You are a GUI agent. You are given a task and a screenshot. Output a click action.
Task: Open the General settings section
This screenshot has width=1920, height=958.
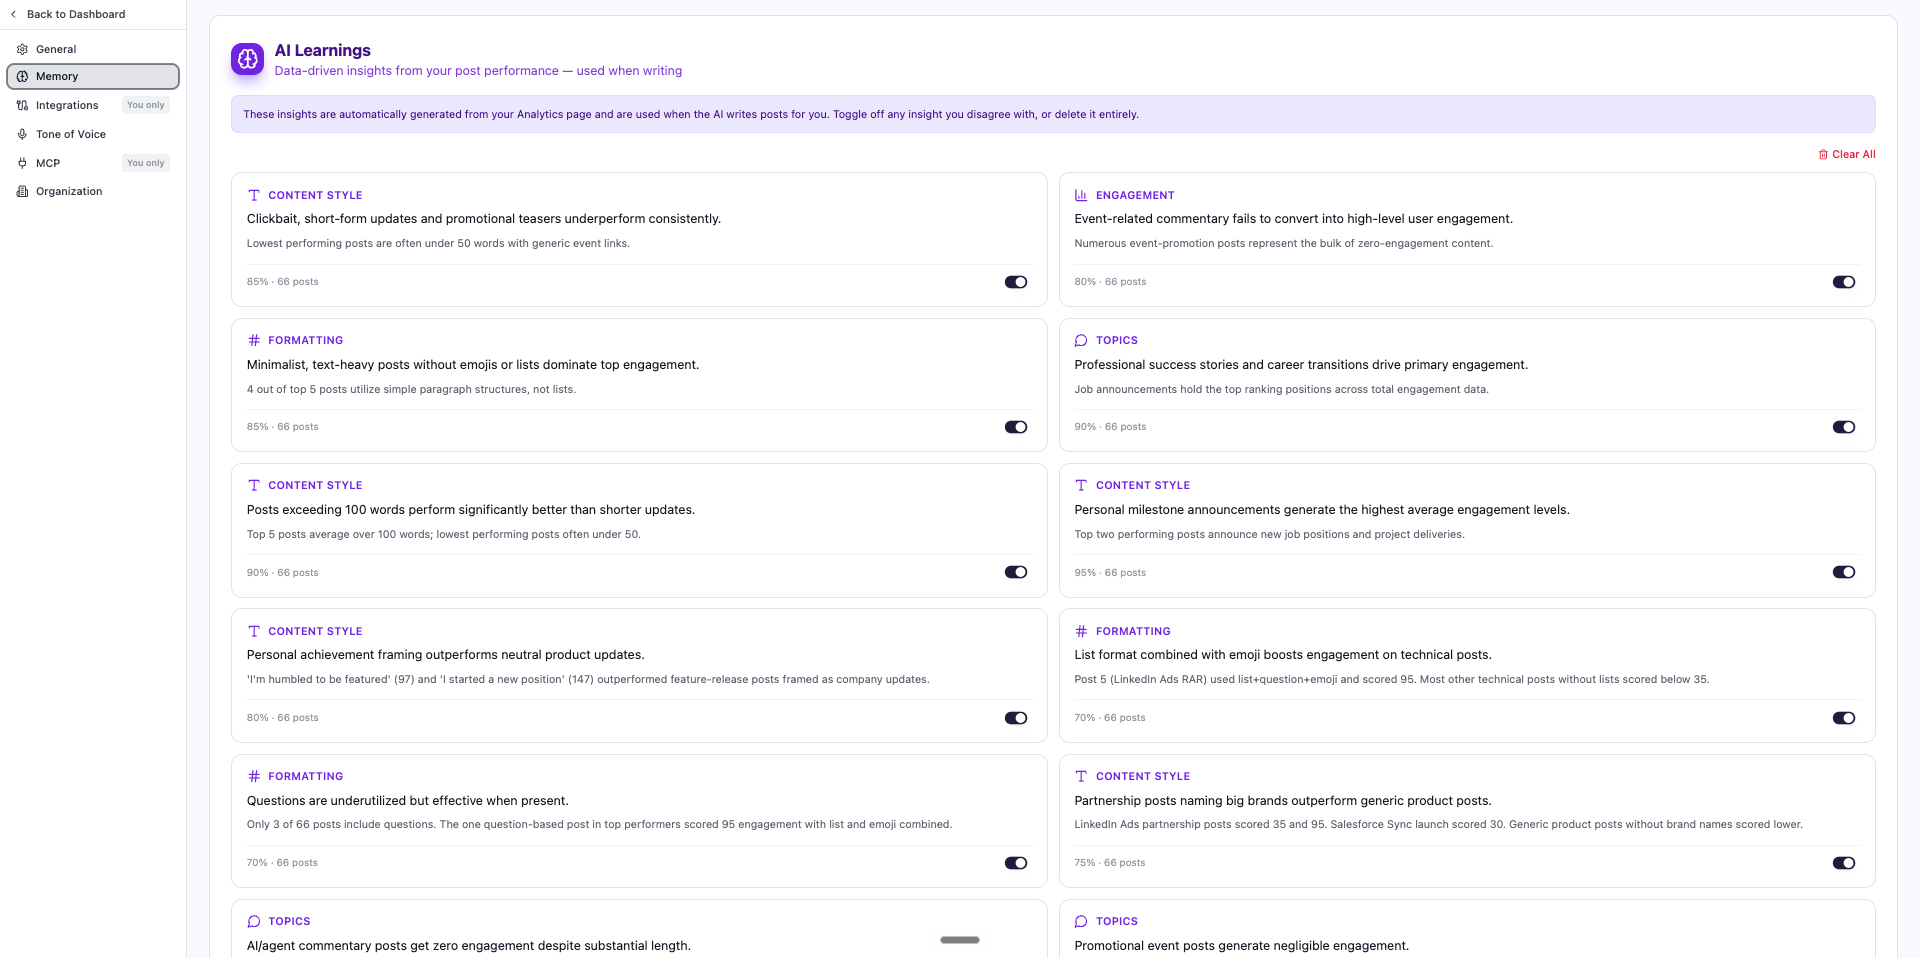pos(93,49)
